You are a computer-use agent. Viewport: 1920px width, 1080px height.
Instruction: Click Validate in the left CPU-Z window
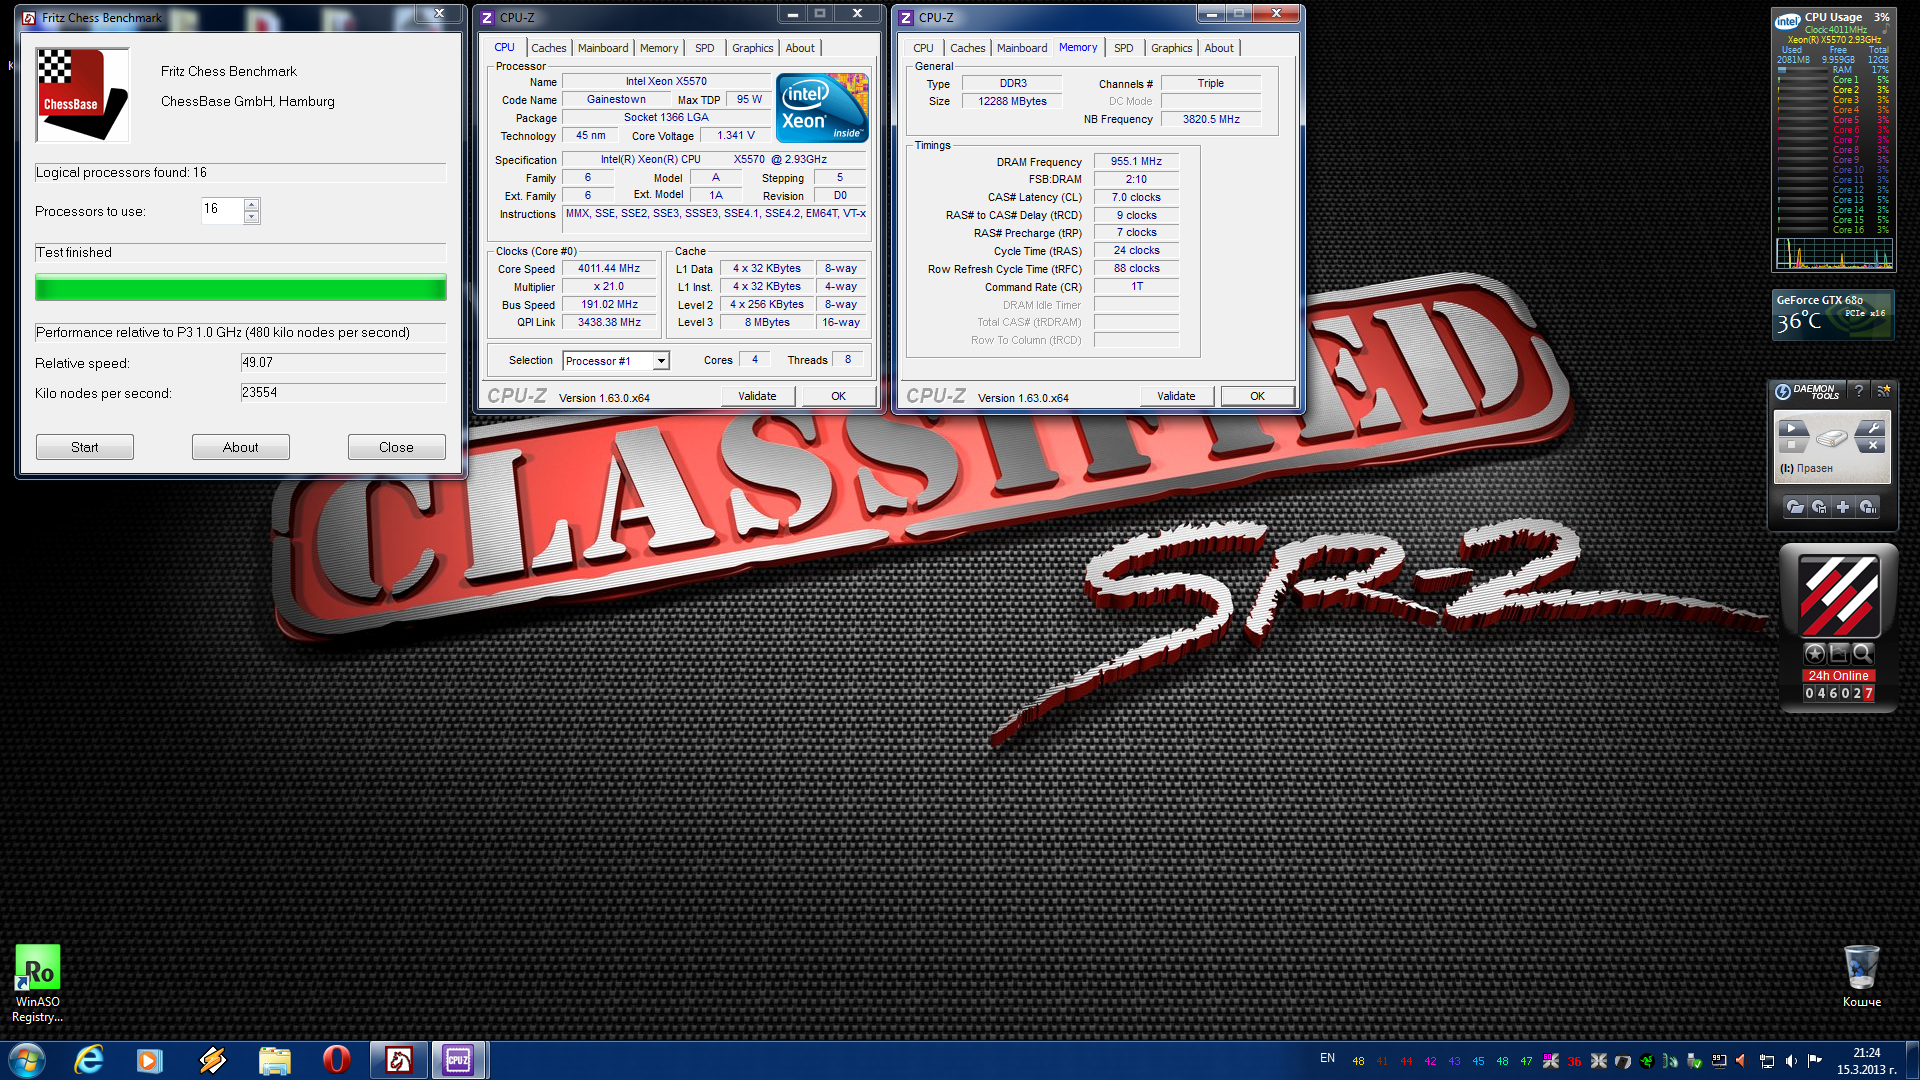tap(757, 396)
